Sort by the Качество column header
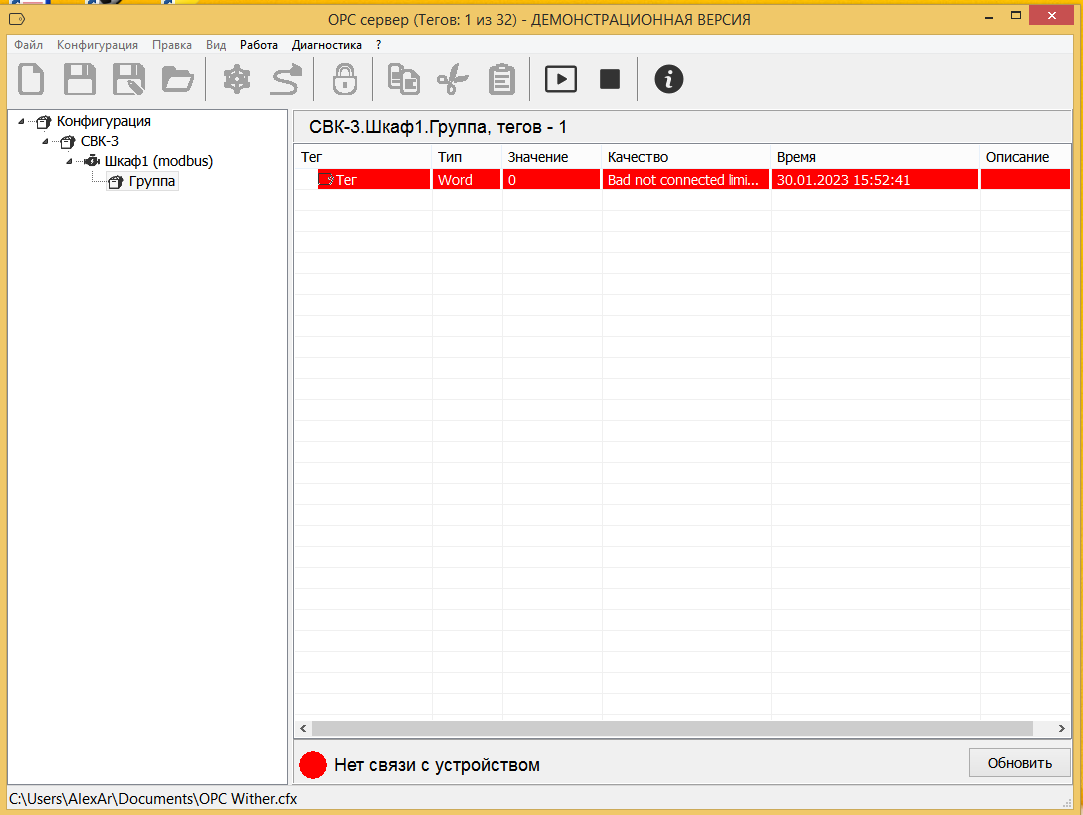Viewport: 1083px width, 815px height. pyautogui.click(x=687, y=157)
